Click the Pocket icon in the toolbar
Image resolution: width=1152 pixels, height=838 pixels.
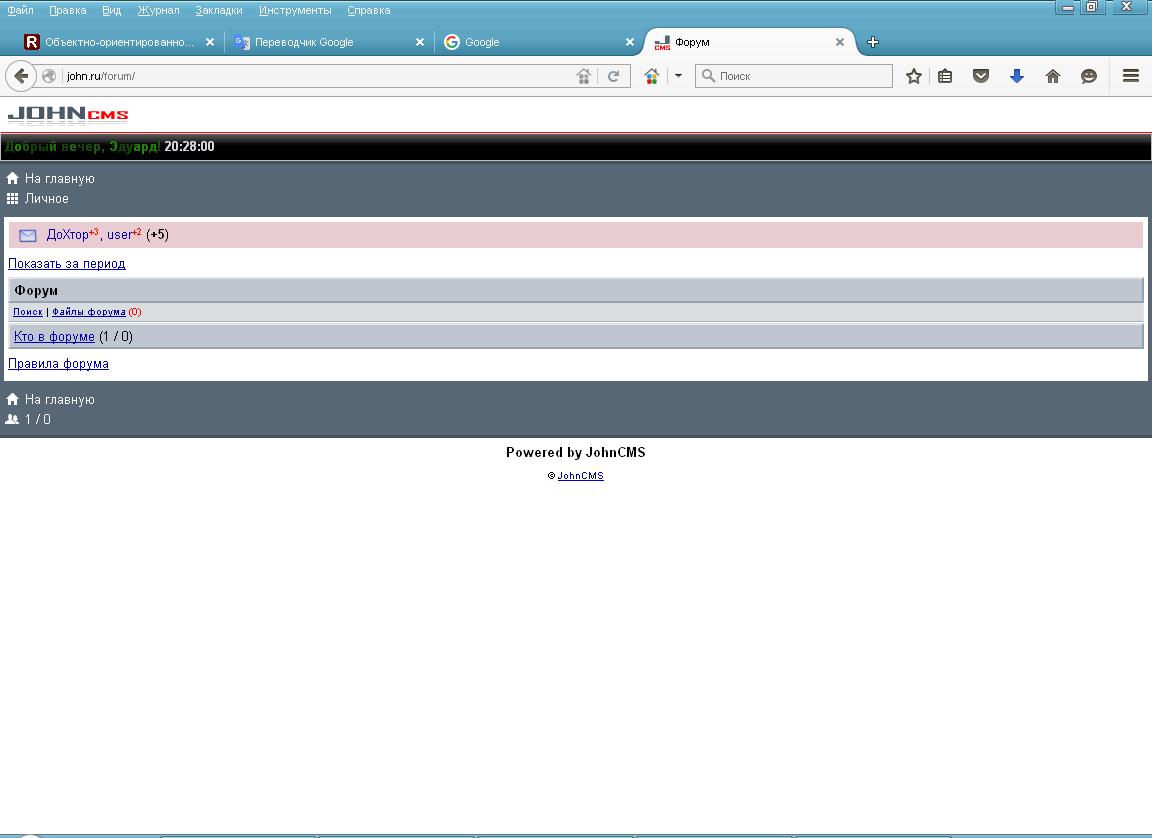click(981, 76)
